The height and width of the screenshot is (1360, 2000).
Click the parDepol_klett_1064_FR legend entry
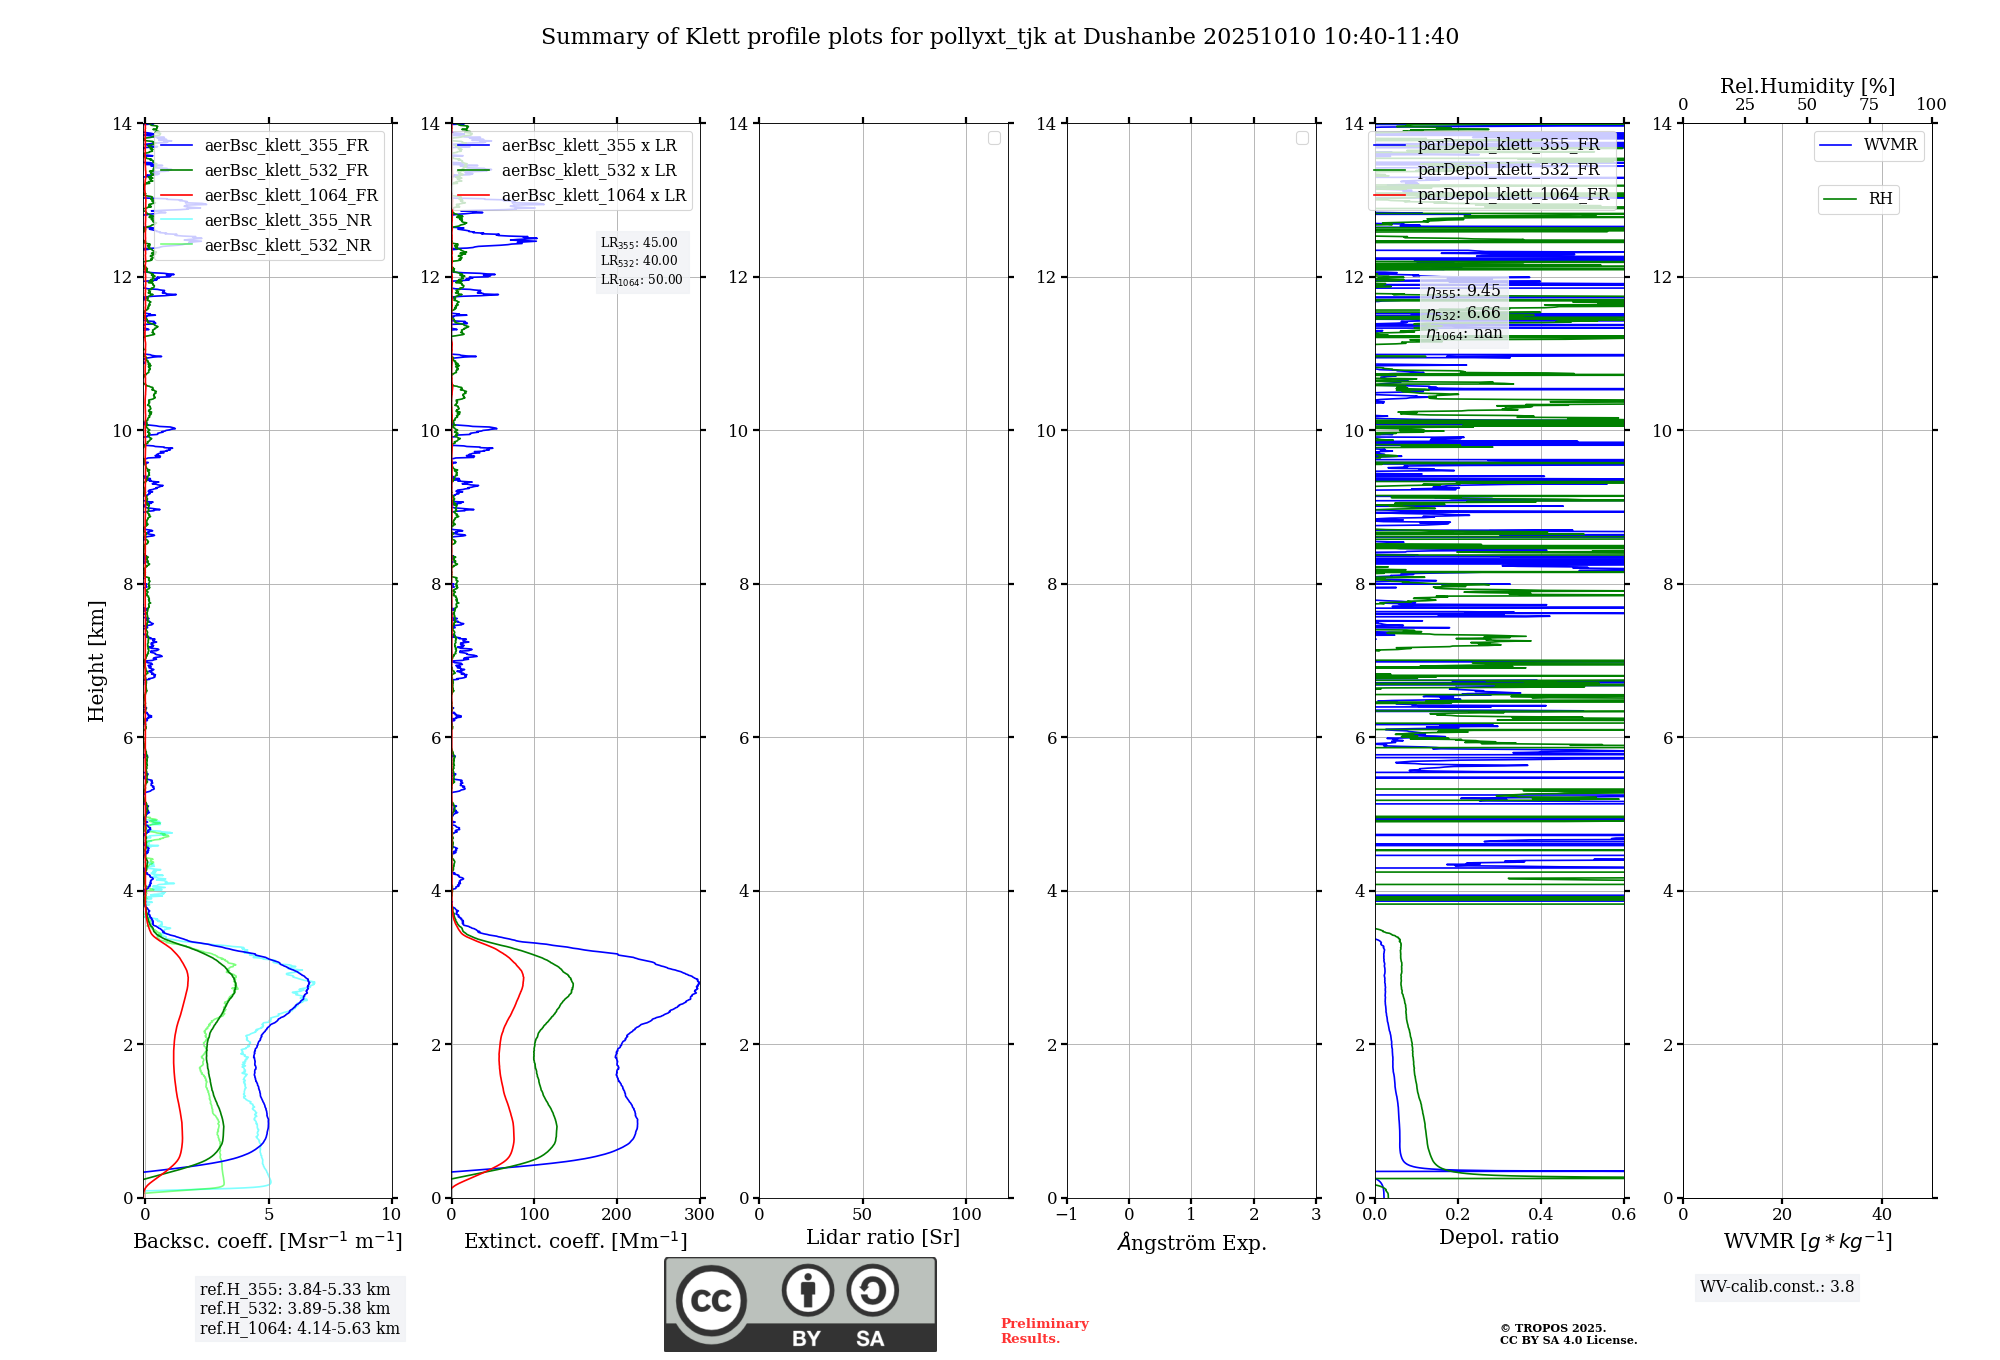coord(1513,195)
